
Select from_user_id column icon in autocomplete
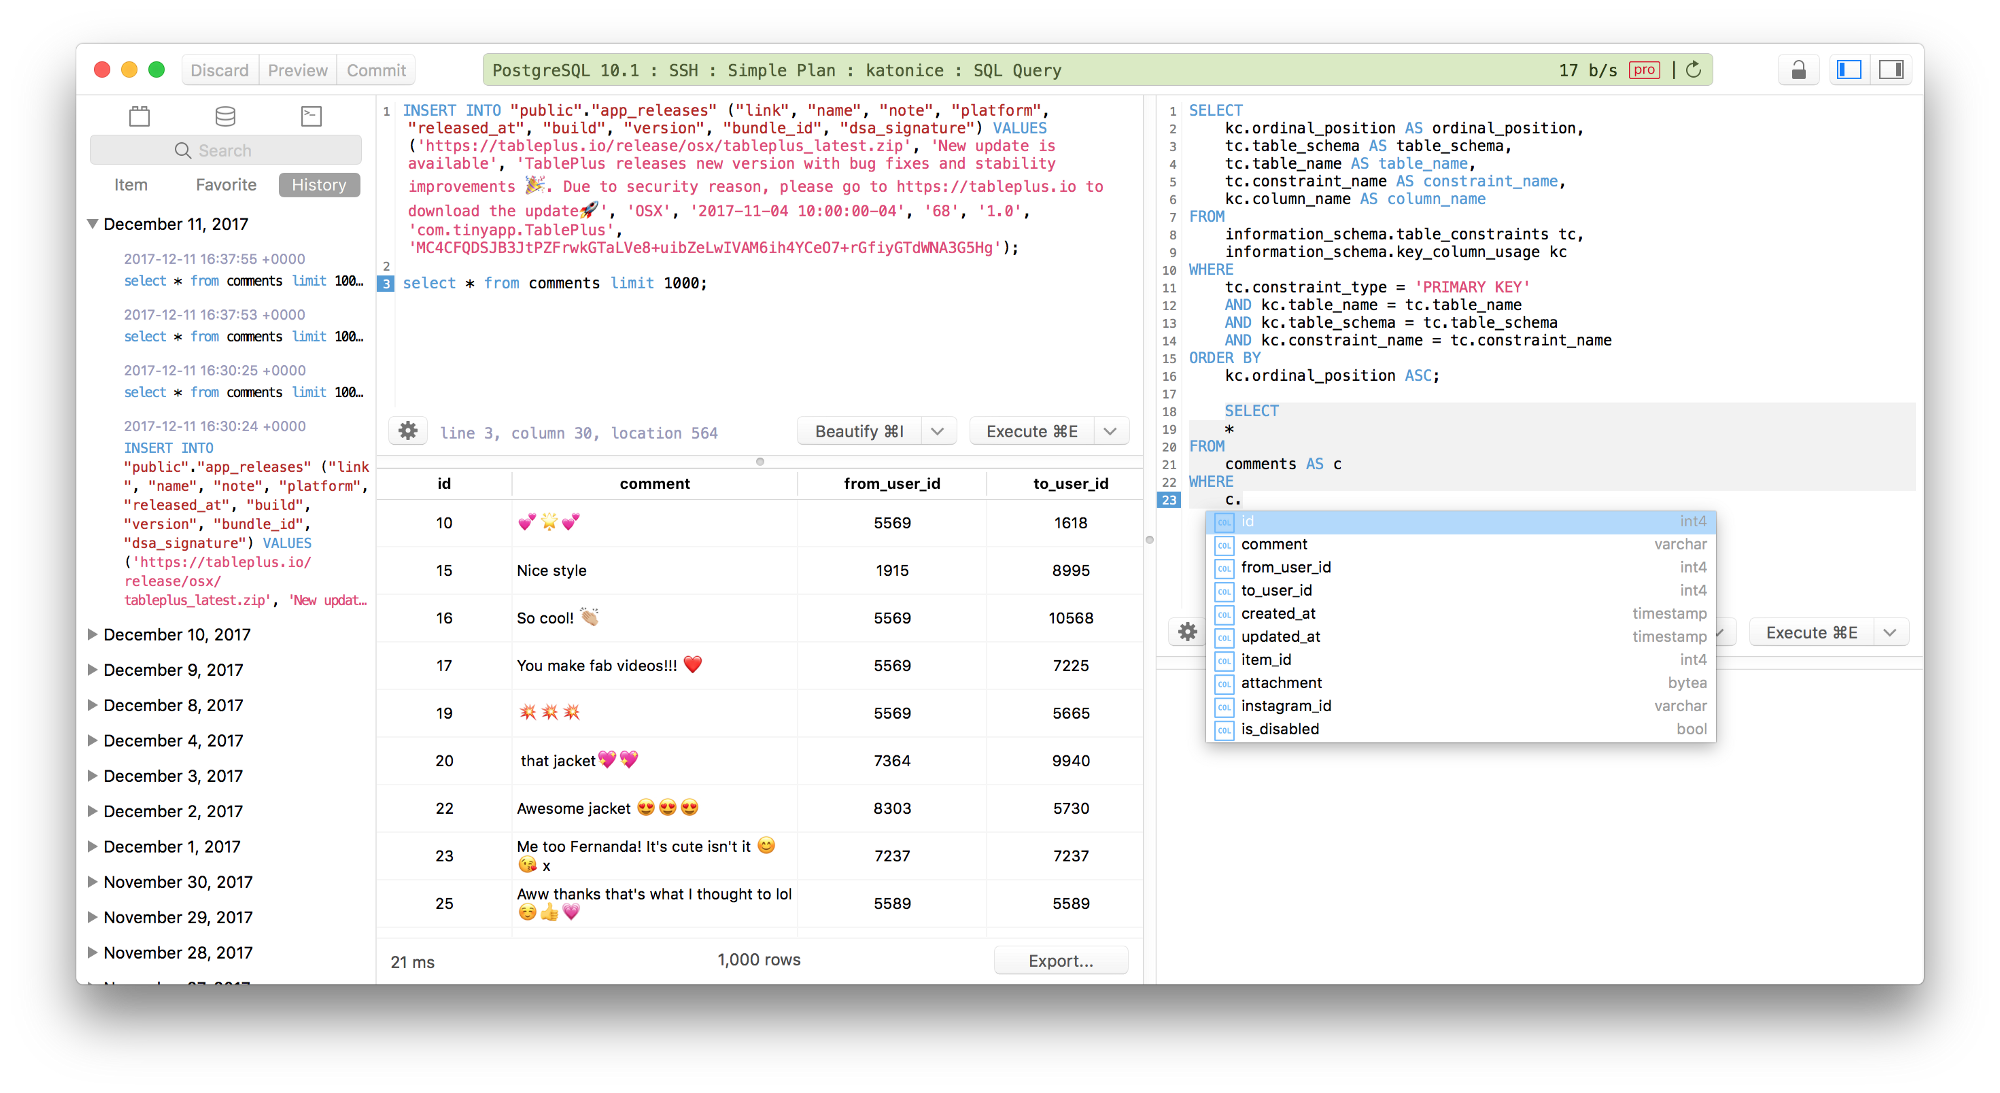1224,568
